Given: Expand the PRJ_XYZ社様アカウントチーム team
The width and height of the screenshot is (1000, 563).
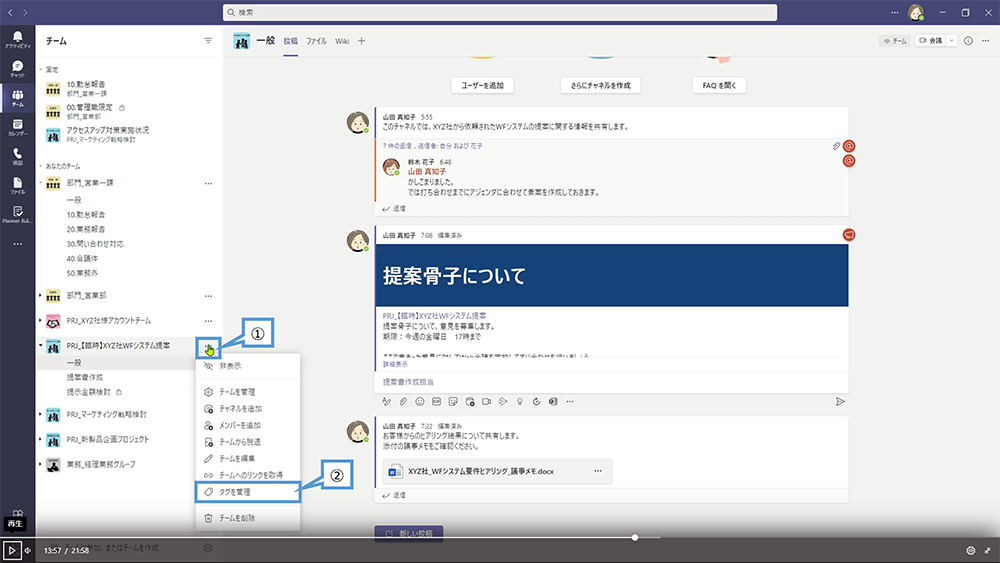Looking at the screenshot, I should point(41,321).
